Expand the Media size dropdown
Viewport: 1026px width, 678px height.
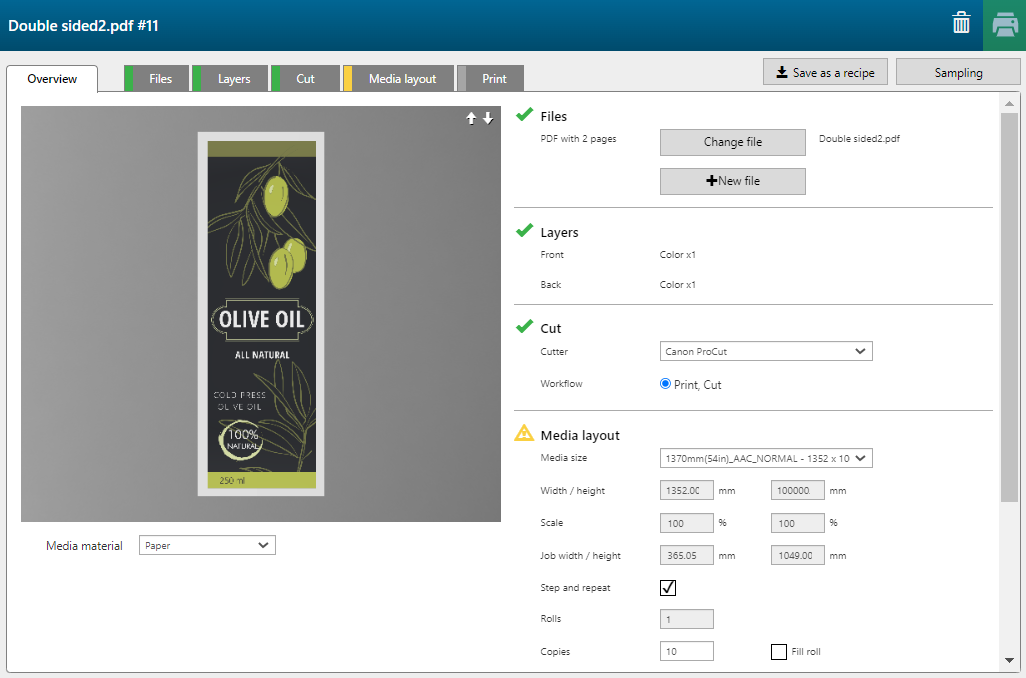pyautogui.click(x=766, y=458)
